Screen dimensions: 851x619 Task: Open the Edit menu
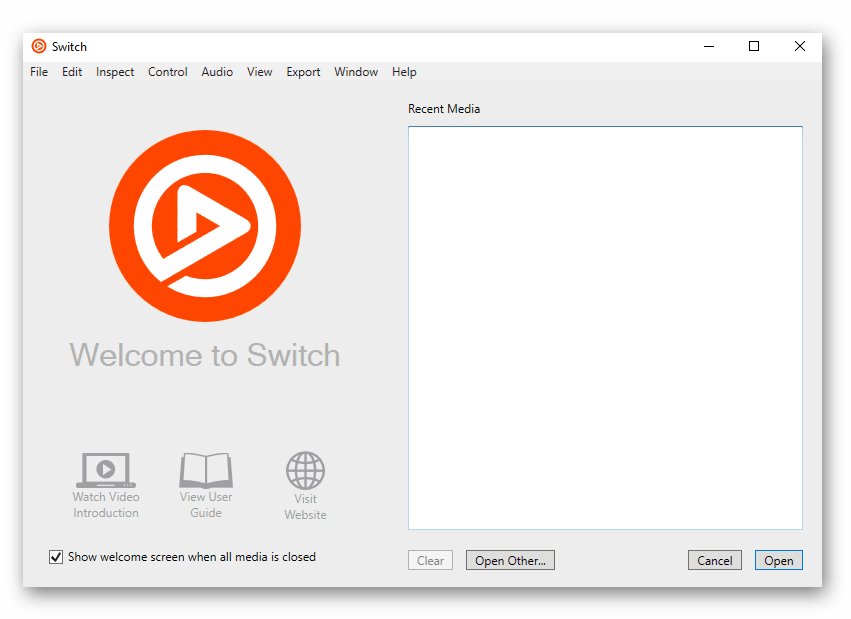(x=72, y=72)
